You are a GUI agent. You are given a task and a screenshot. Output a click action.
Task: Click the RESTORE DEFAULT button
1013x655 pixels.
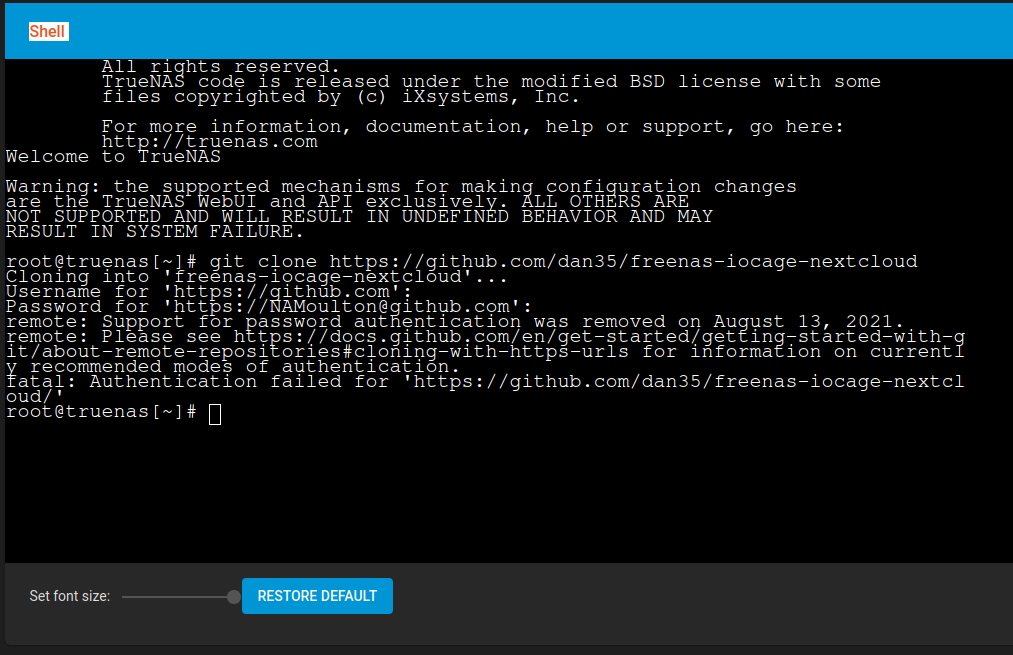point(317,596)
